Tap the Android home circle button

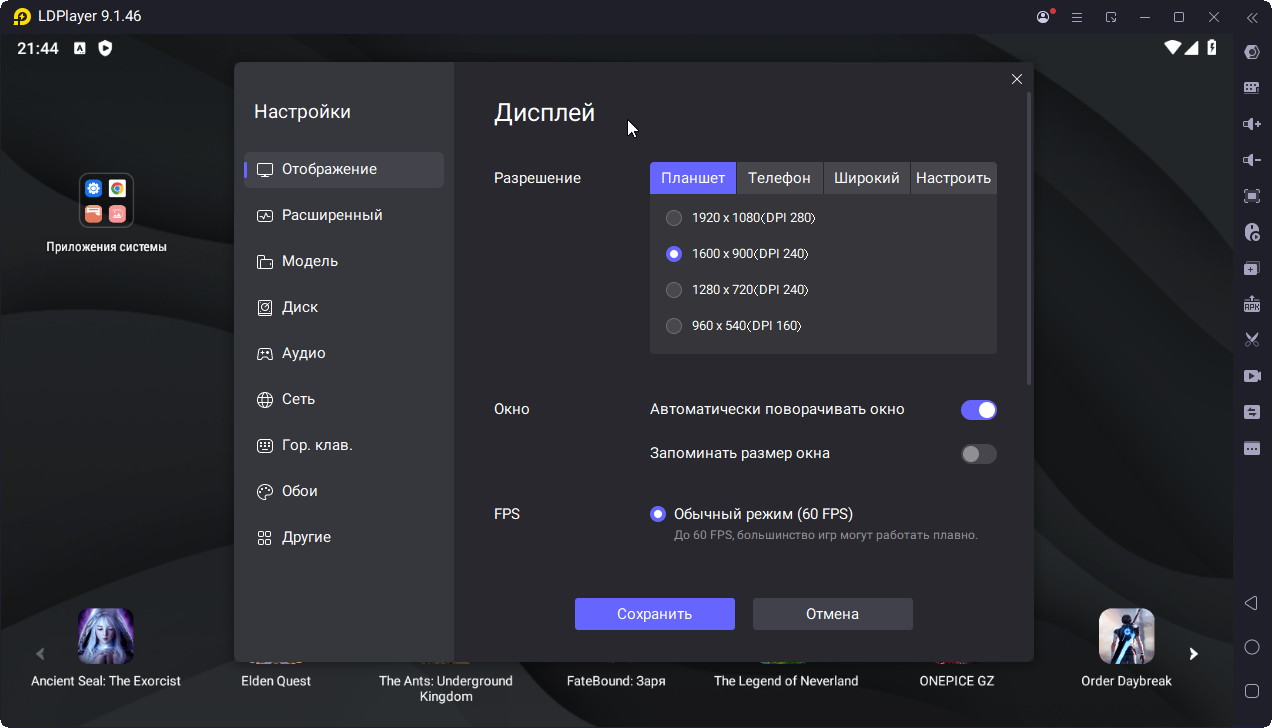(1251, 647)
